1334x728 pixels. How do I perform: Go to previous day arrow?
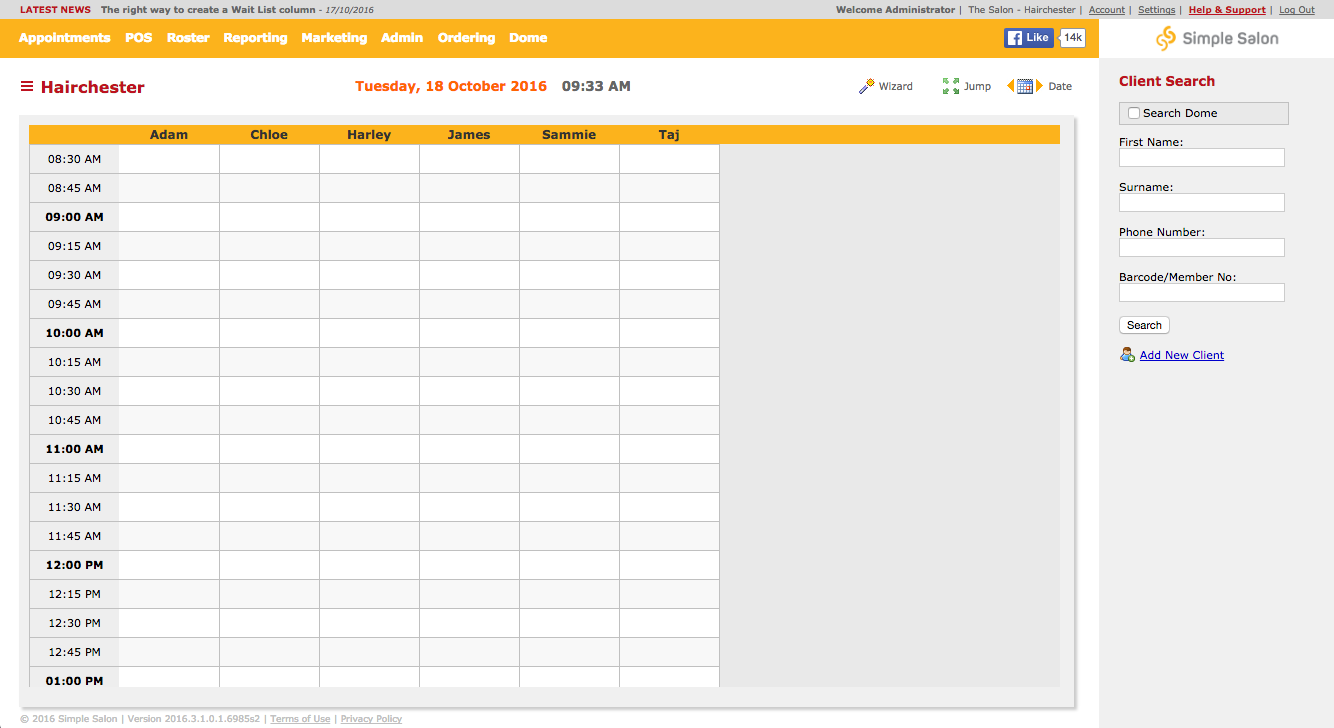click(1010, 86)
